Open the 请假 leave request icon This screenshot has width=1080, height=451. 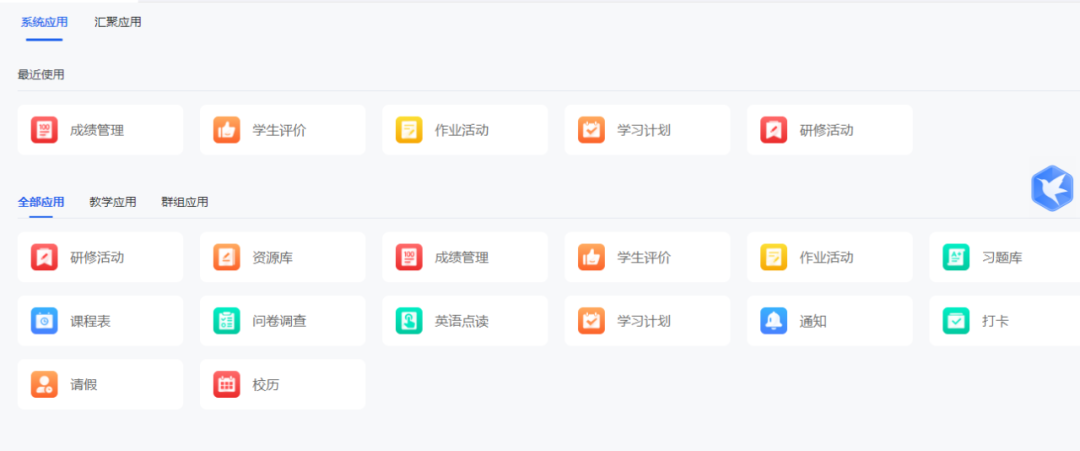click(x=44, y=384)
